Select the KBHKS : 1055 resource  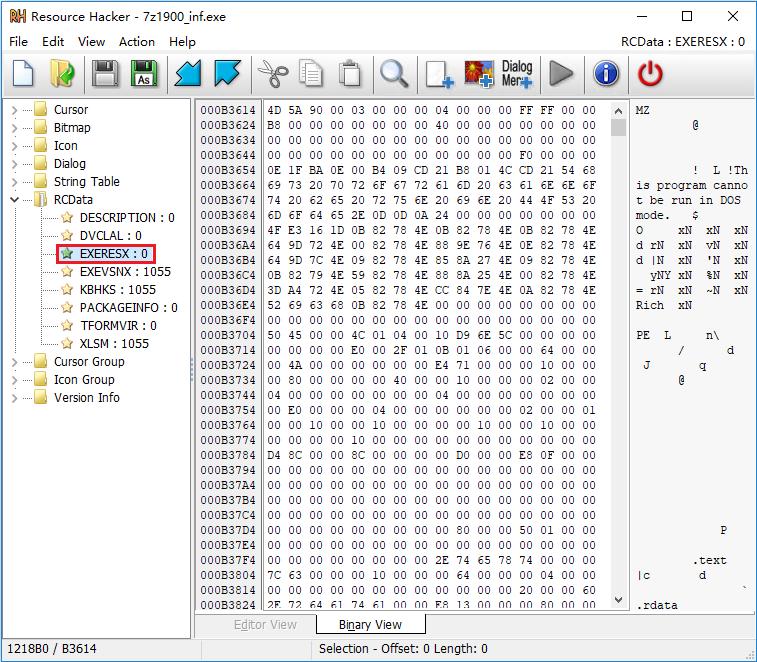118,290
